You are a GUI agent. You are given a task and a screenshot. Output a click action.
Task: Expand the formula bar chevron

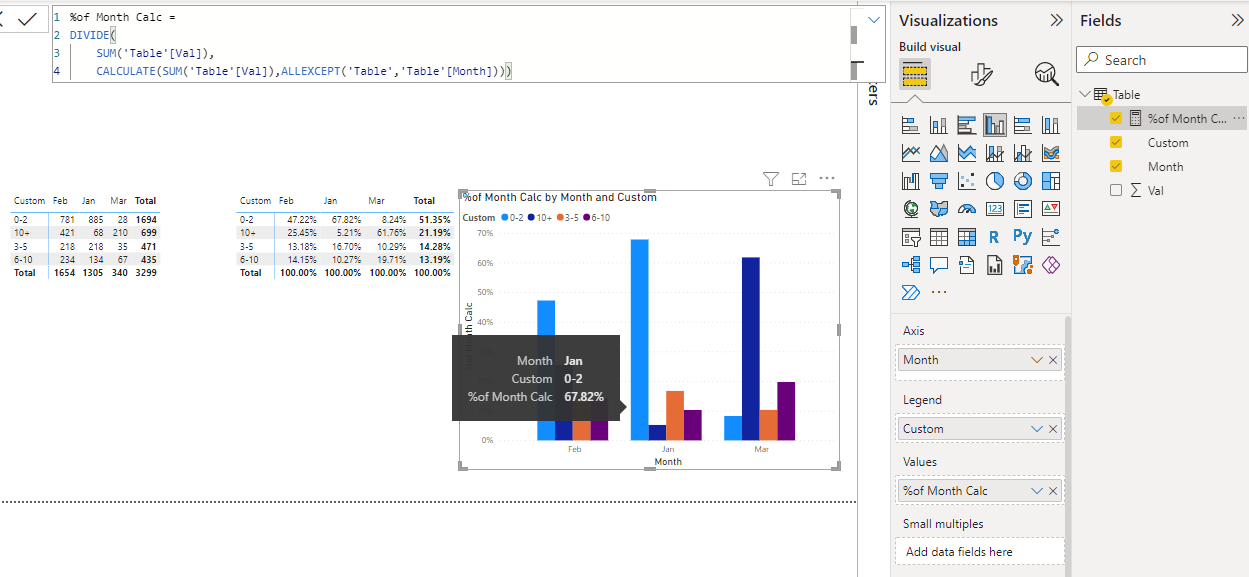(x=875, y=19)
